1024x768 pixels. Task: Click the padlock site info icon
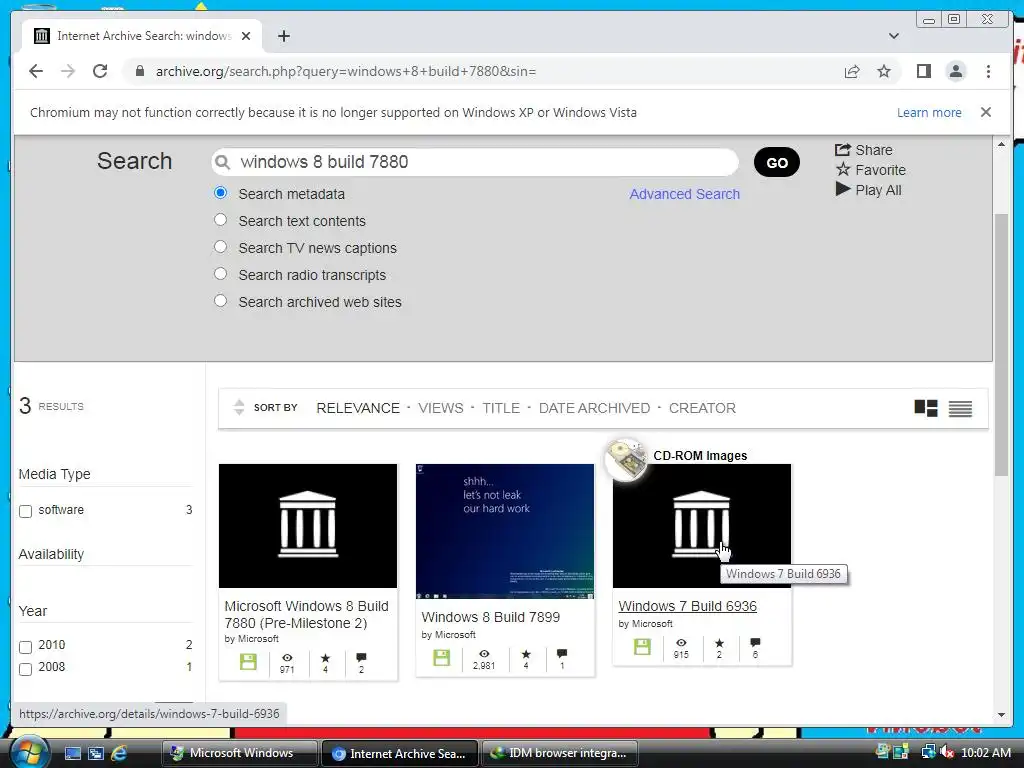(140, 71)
